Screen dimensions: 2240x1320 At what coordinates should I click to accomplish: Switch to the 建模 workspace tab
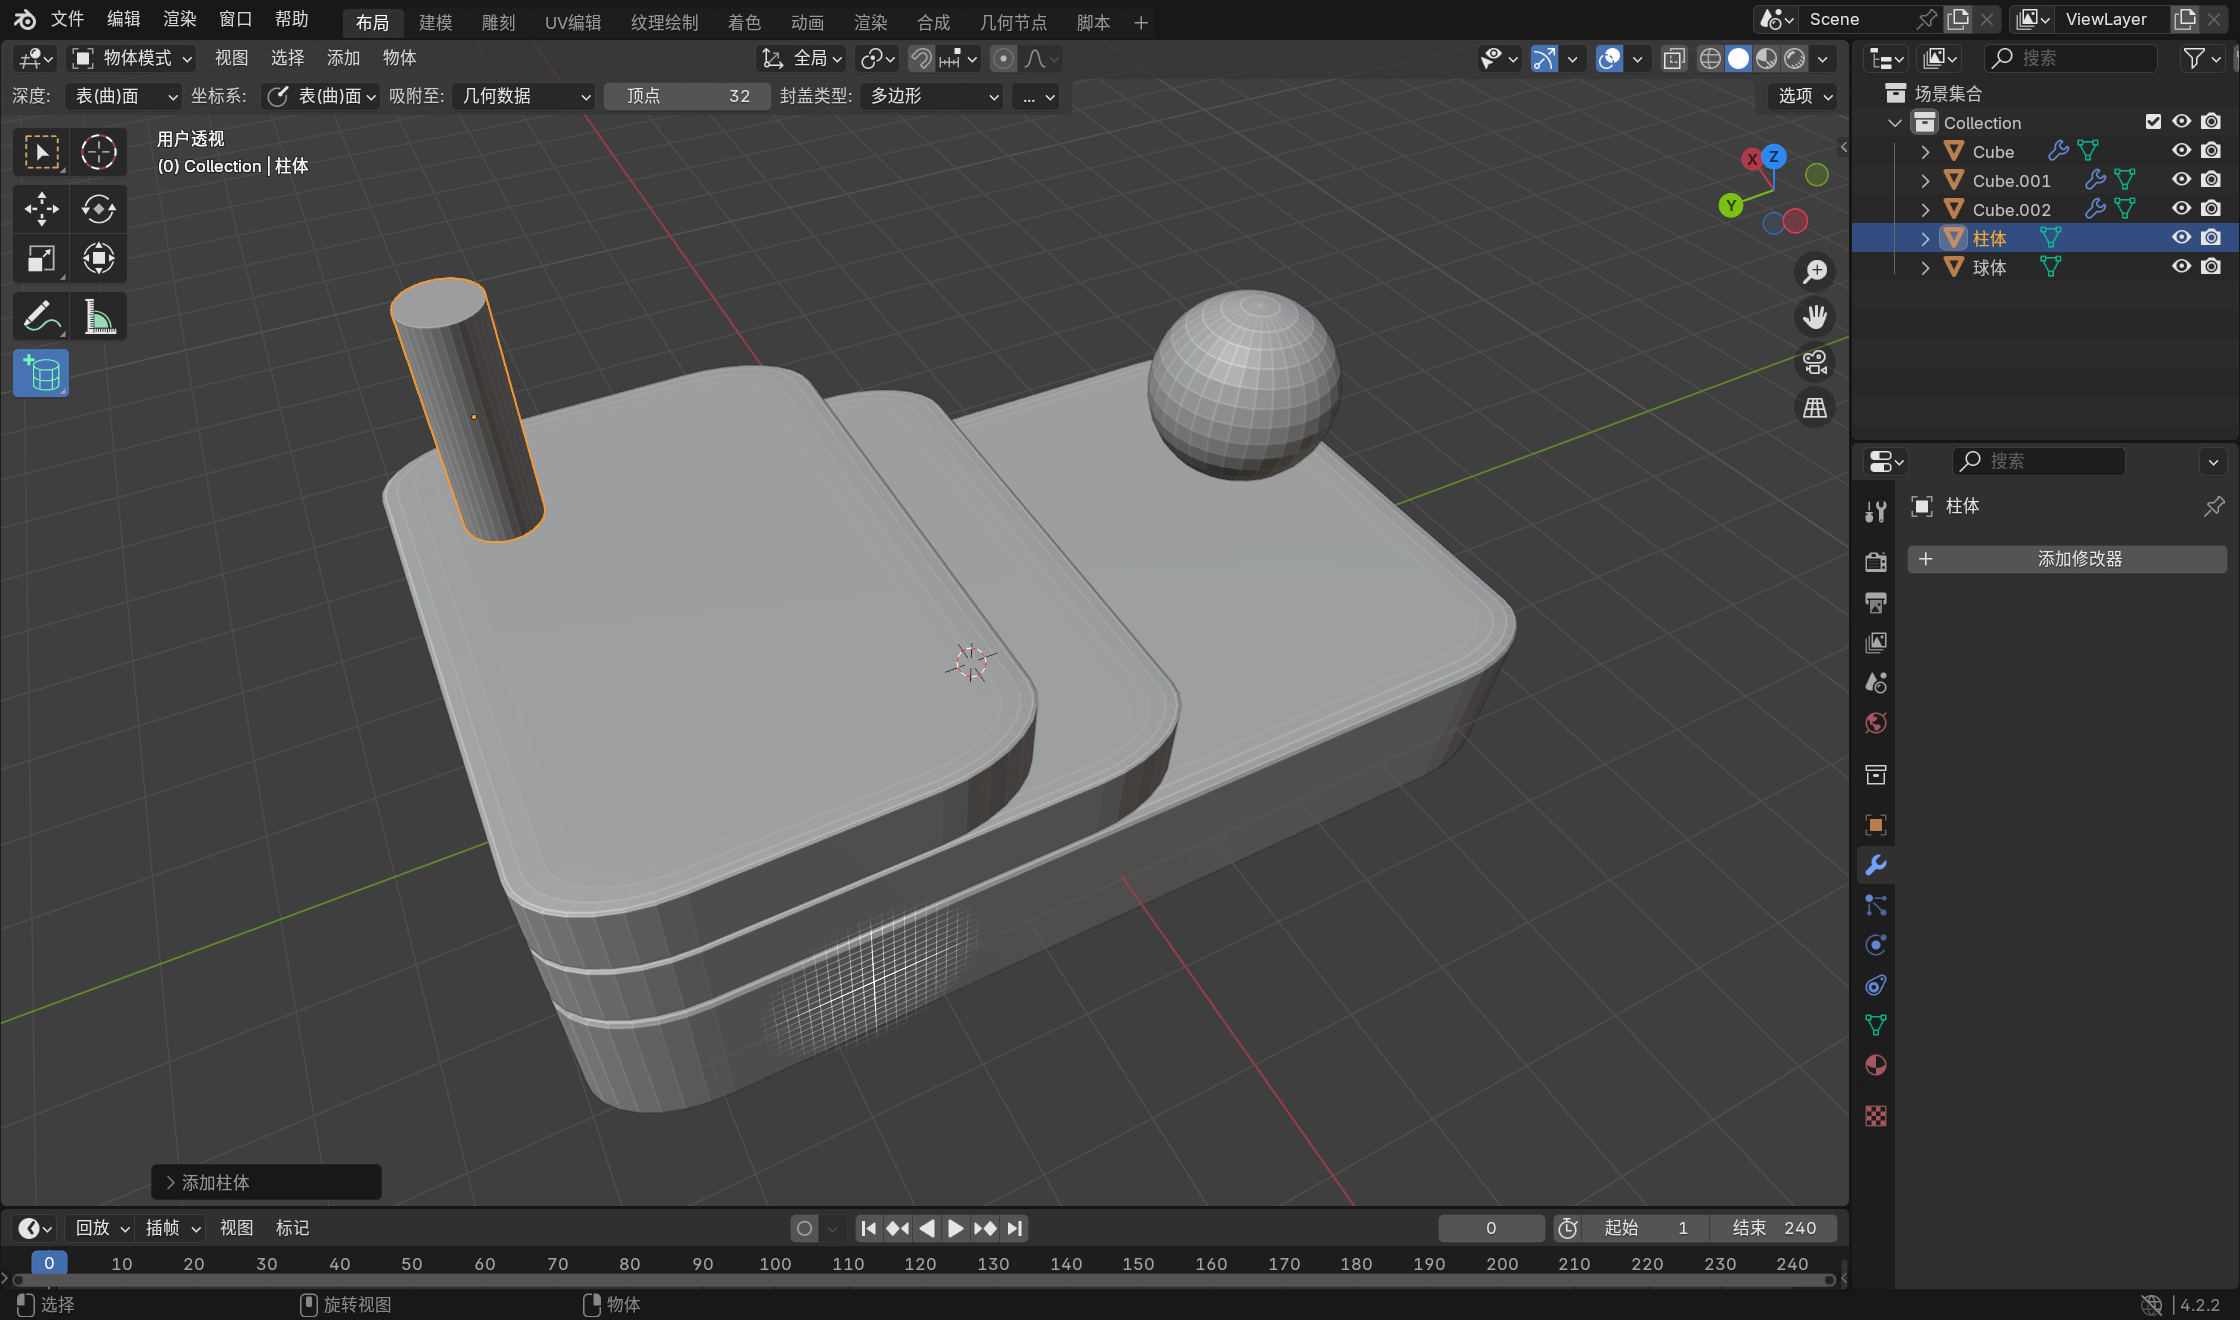pos(435,22)
